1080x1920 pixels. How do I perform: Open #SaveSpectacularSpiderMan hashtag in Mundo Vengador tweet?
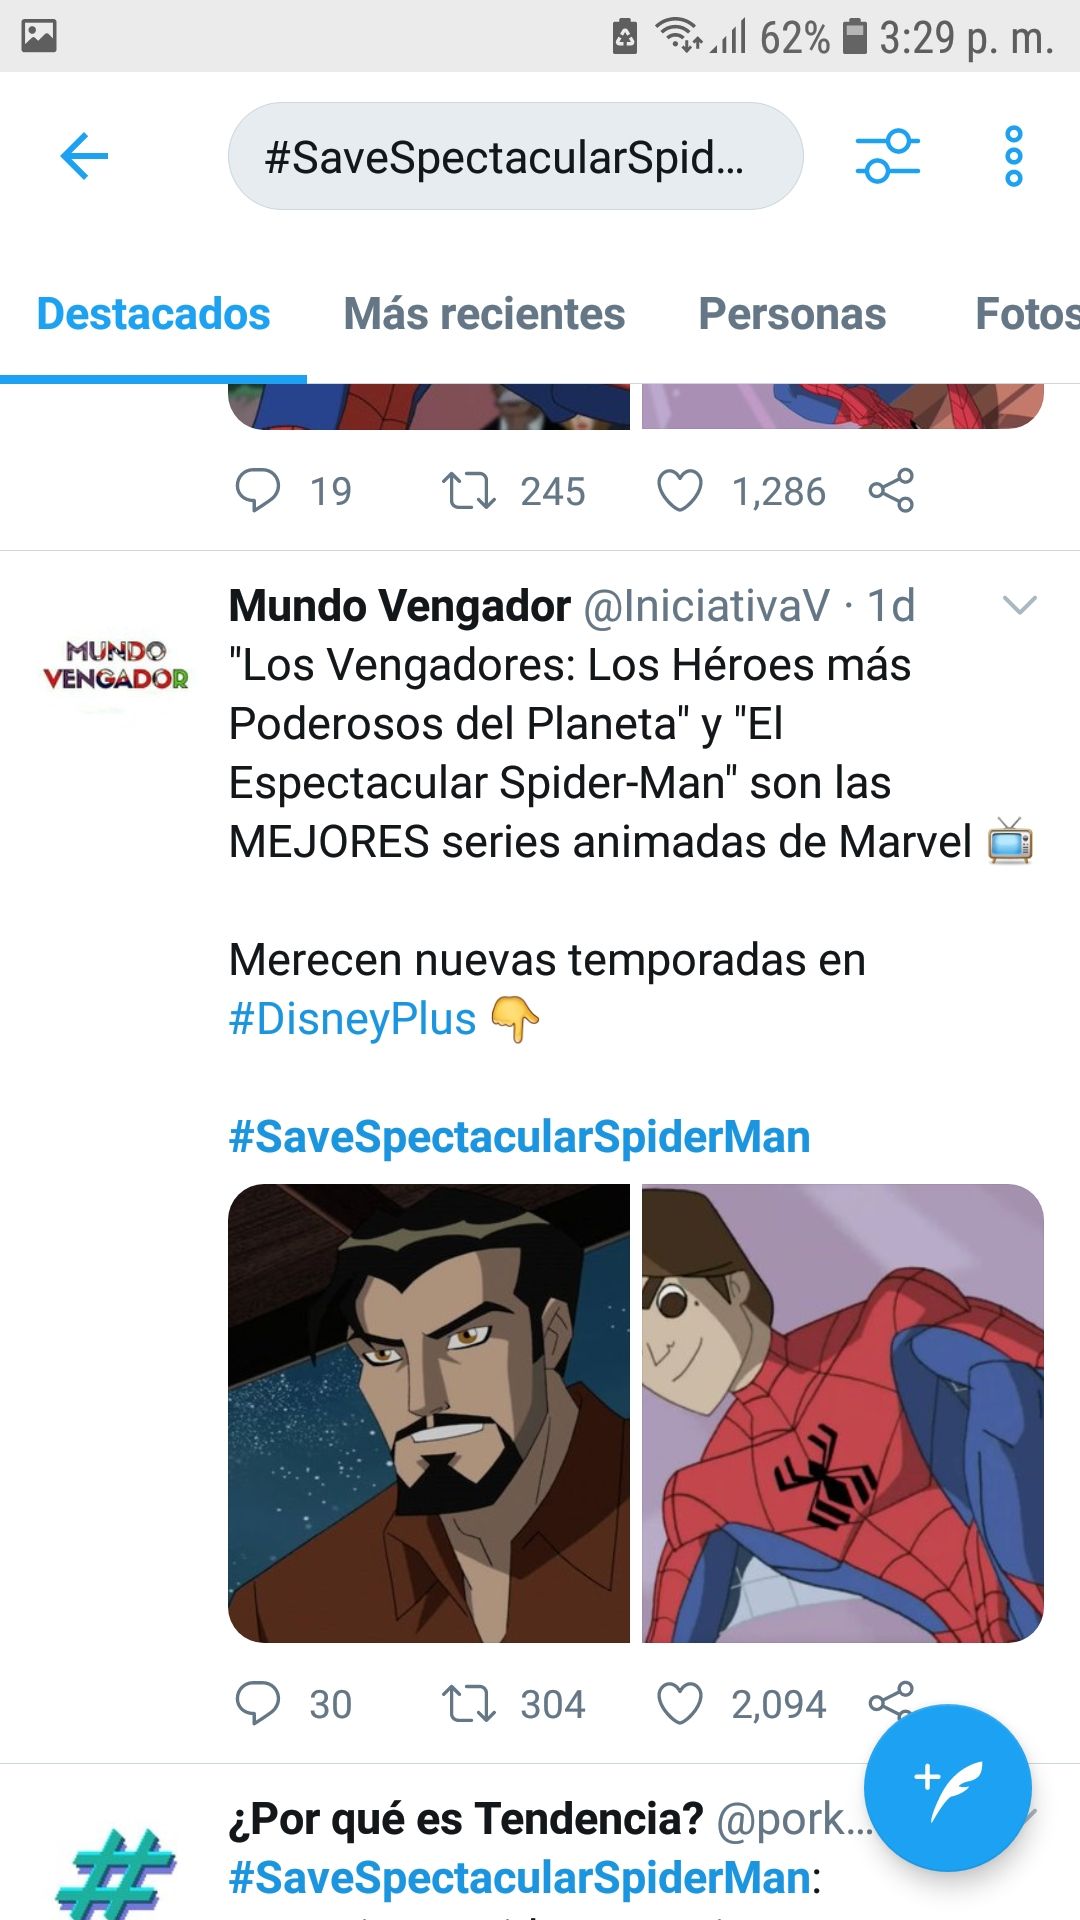519,1137
